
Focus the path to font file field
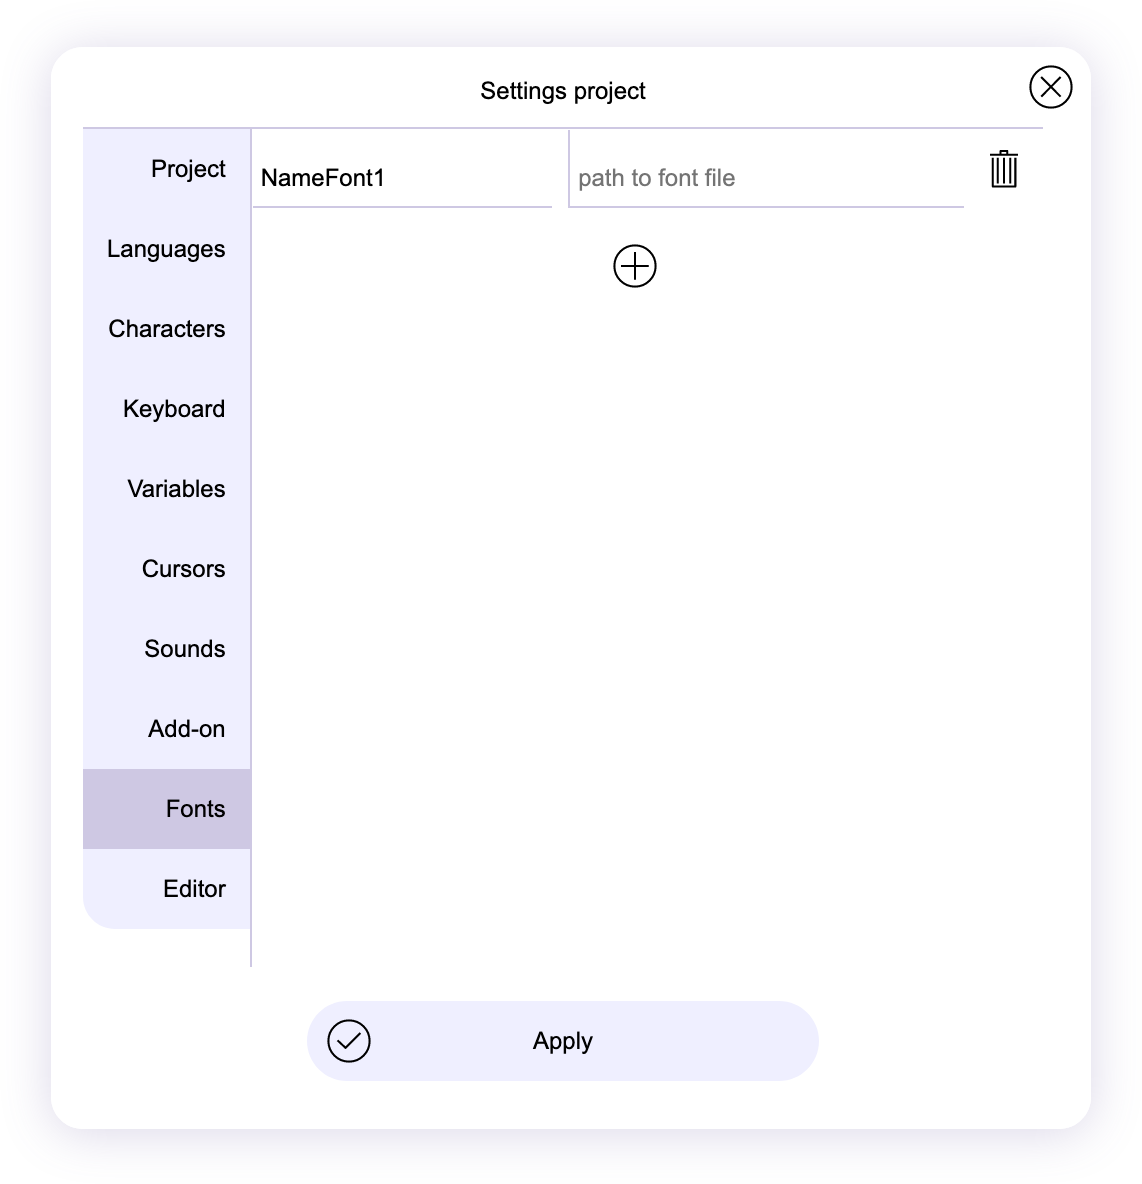[x=765, y=178]
